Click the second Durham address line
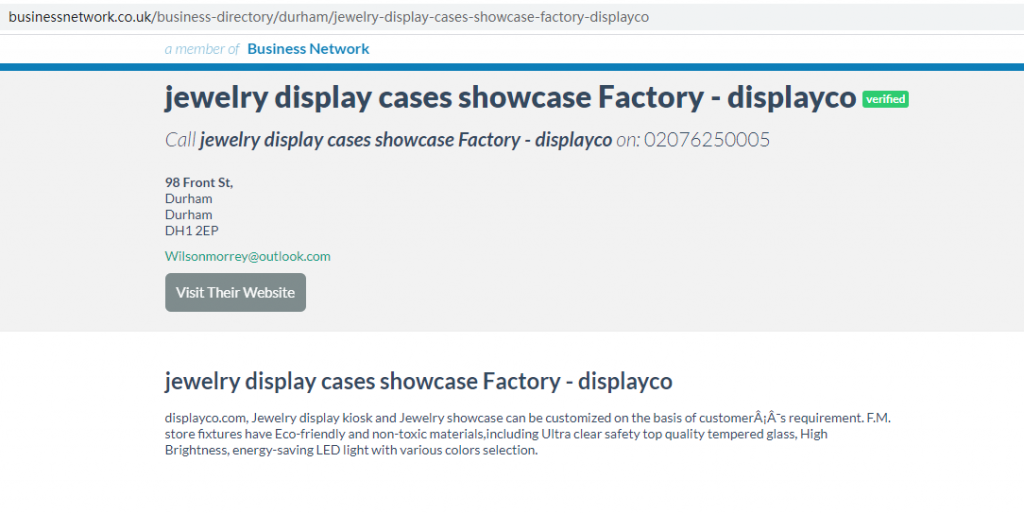Image resolution: width=1024 pixels, height=514 pixels. 188,215
